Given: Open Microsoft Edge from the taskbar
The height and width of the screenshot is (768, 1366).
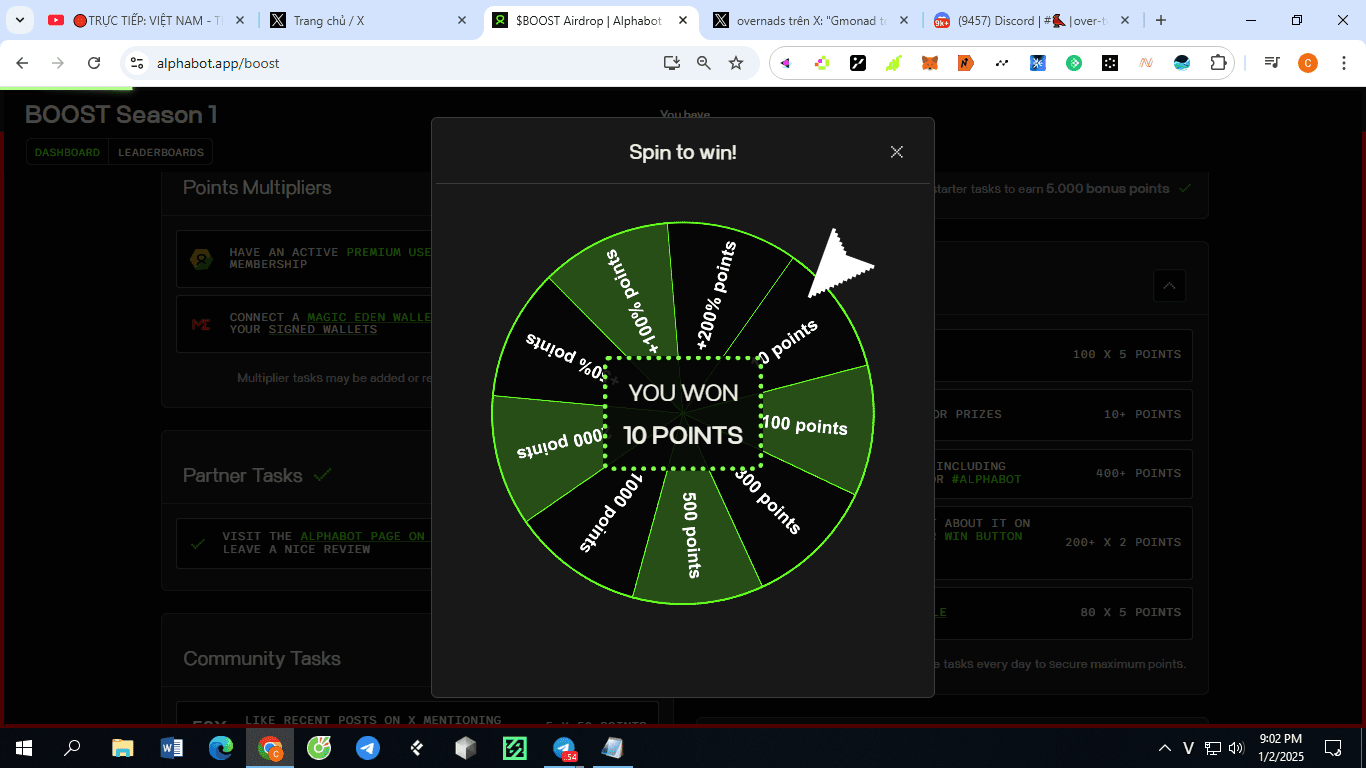Looking at the screenshot, I should click(221, 747).
